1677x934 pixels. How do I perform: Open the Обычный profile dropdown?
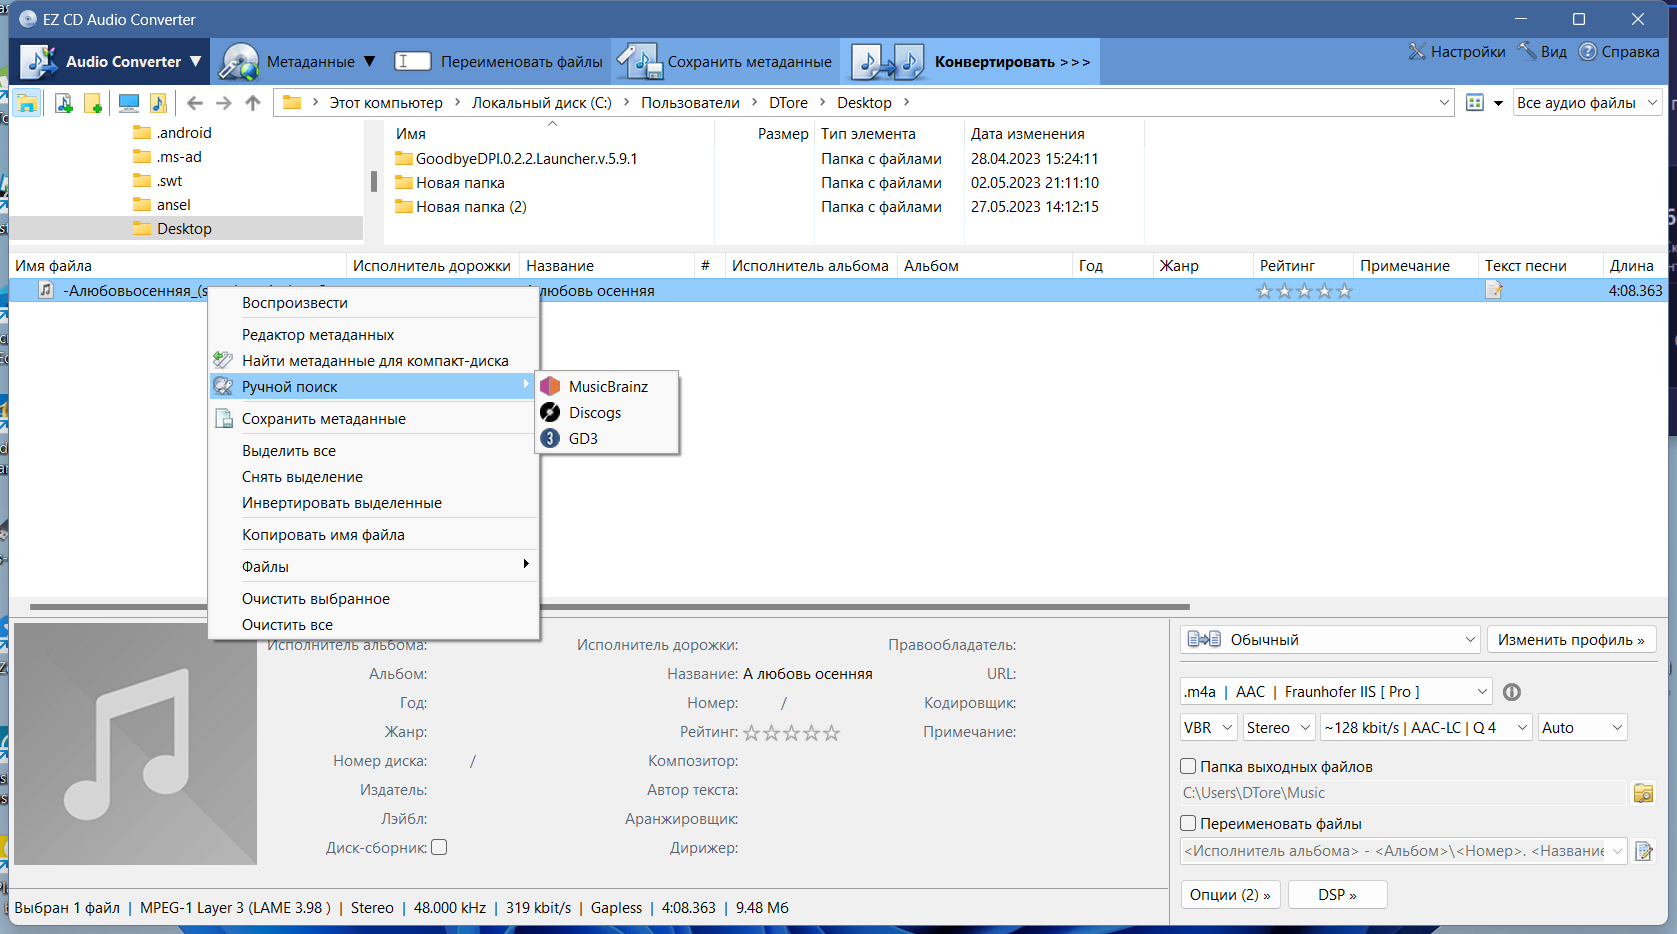[x=1330, y=640]
